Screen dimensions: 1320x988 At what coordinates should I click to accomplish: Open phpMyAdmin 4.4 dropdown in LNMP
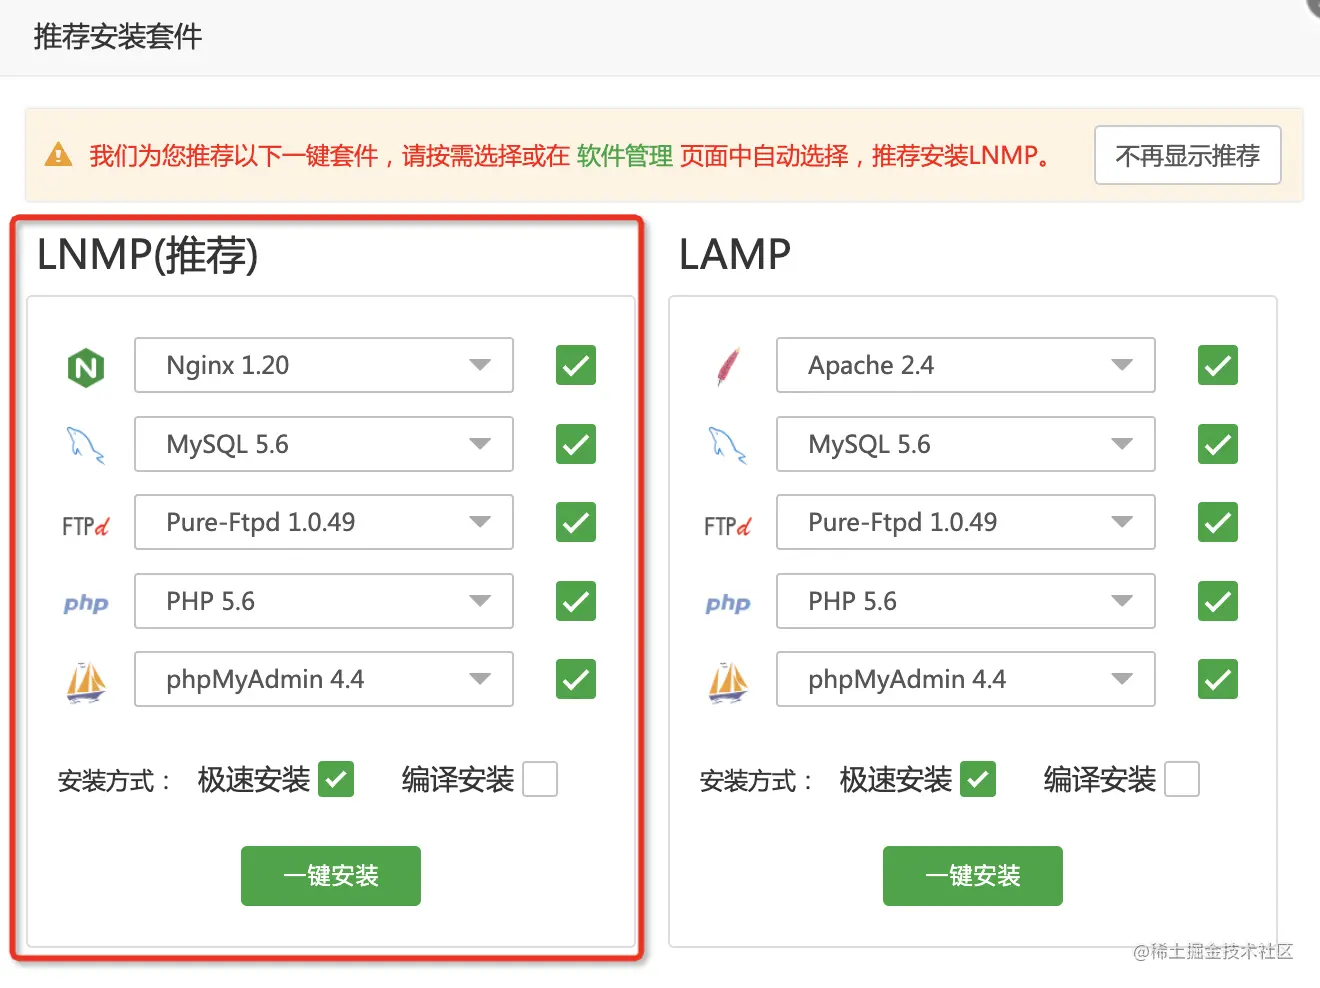(x=324, y=679)
